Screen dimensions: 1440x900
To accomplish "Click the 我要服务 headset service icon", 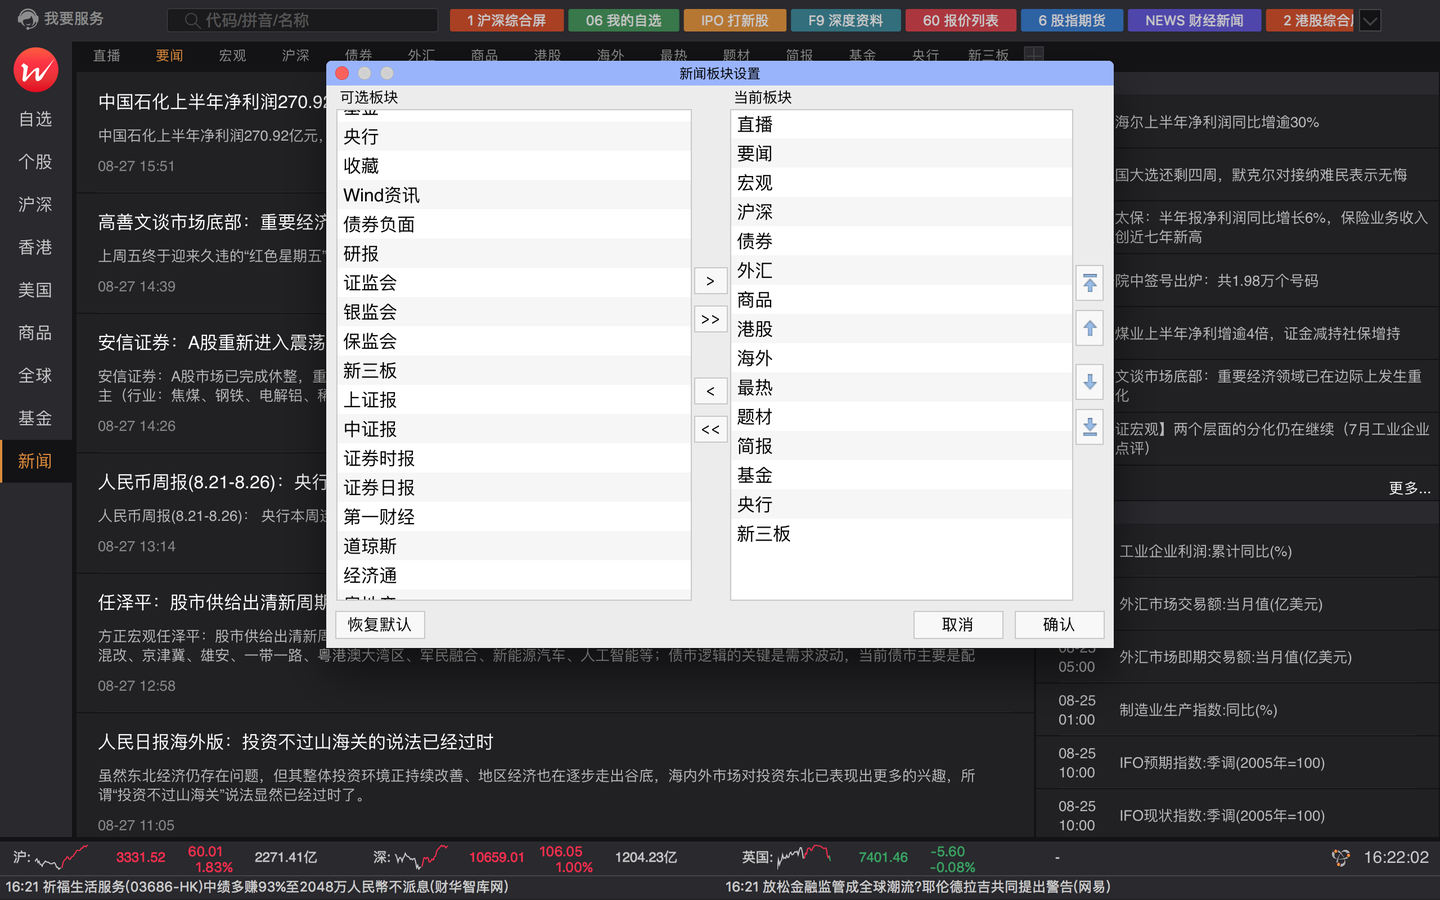I will tap(28, 18).
